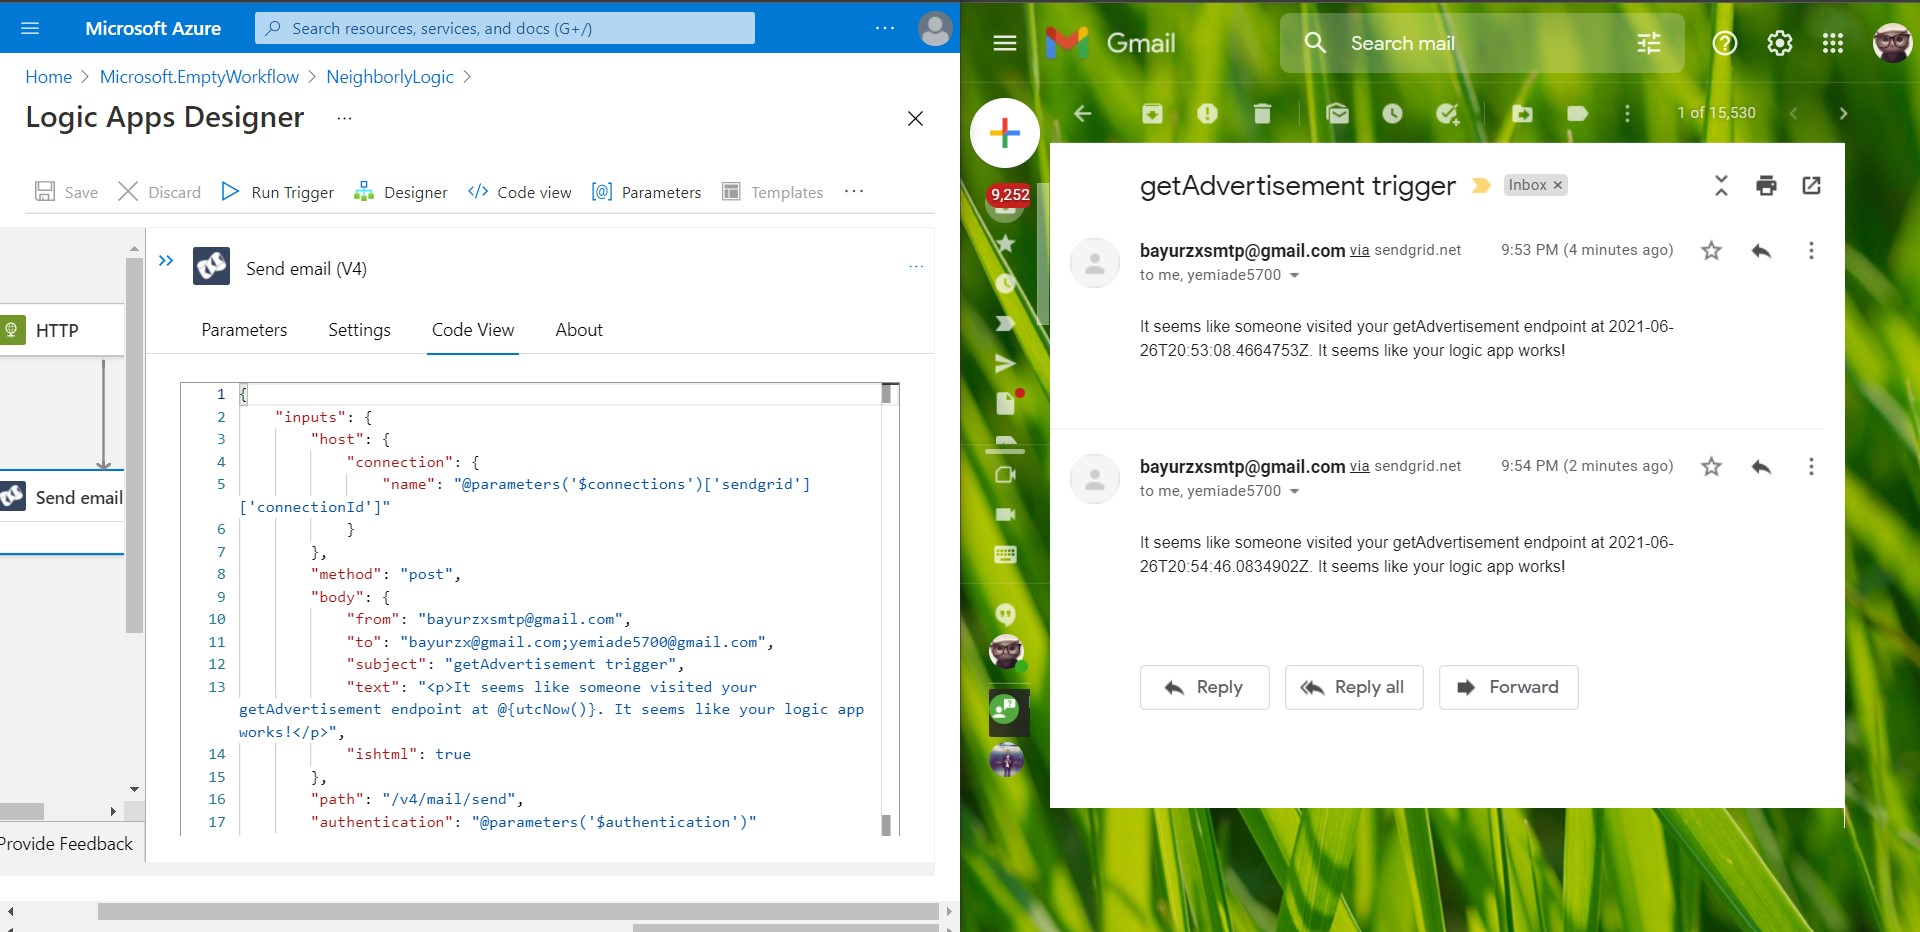Click the Gmail inbox unread count badge

pos(1010,195)
